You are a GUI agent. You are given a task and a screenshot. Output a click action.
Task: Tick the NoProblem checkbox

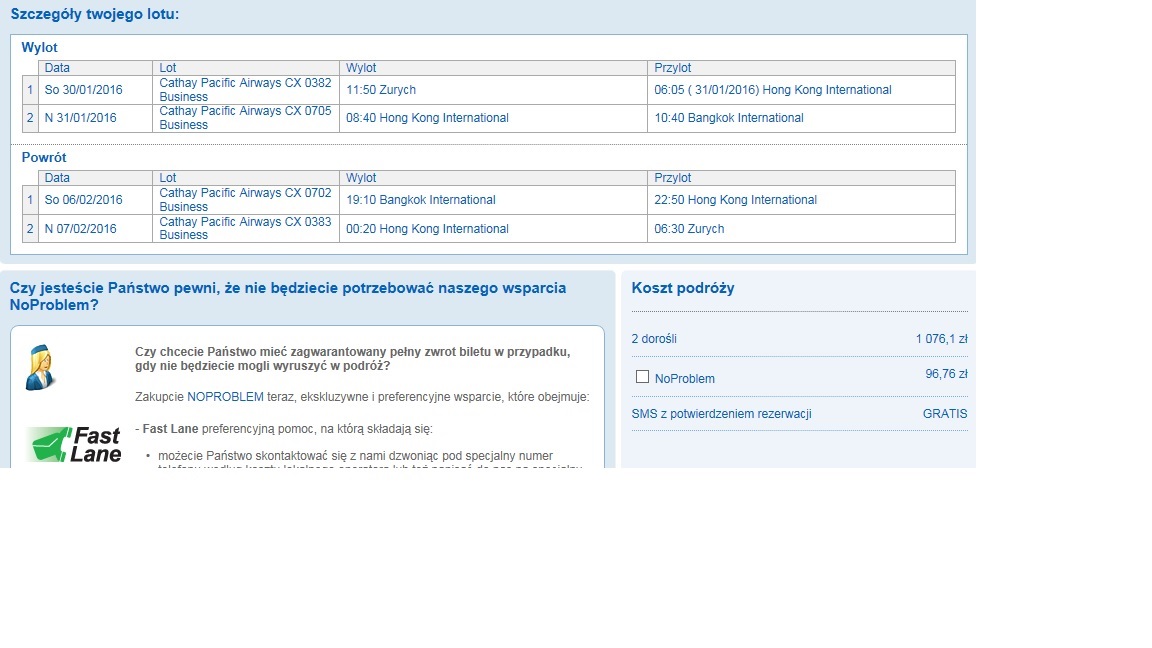pos(642,377)
